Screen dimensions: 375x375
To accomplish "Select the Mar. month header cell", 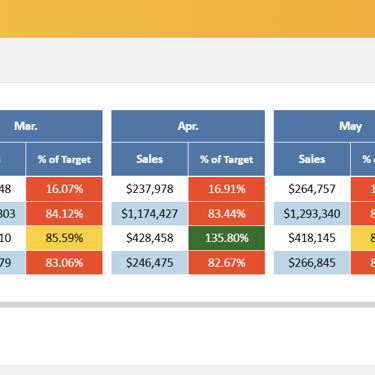I will [x=51, y=126].
